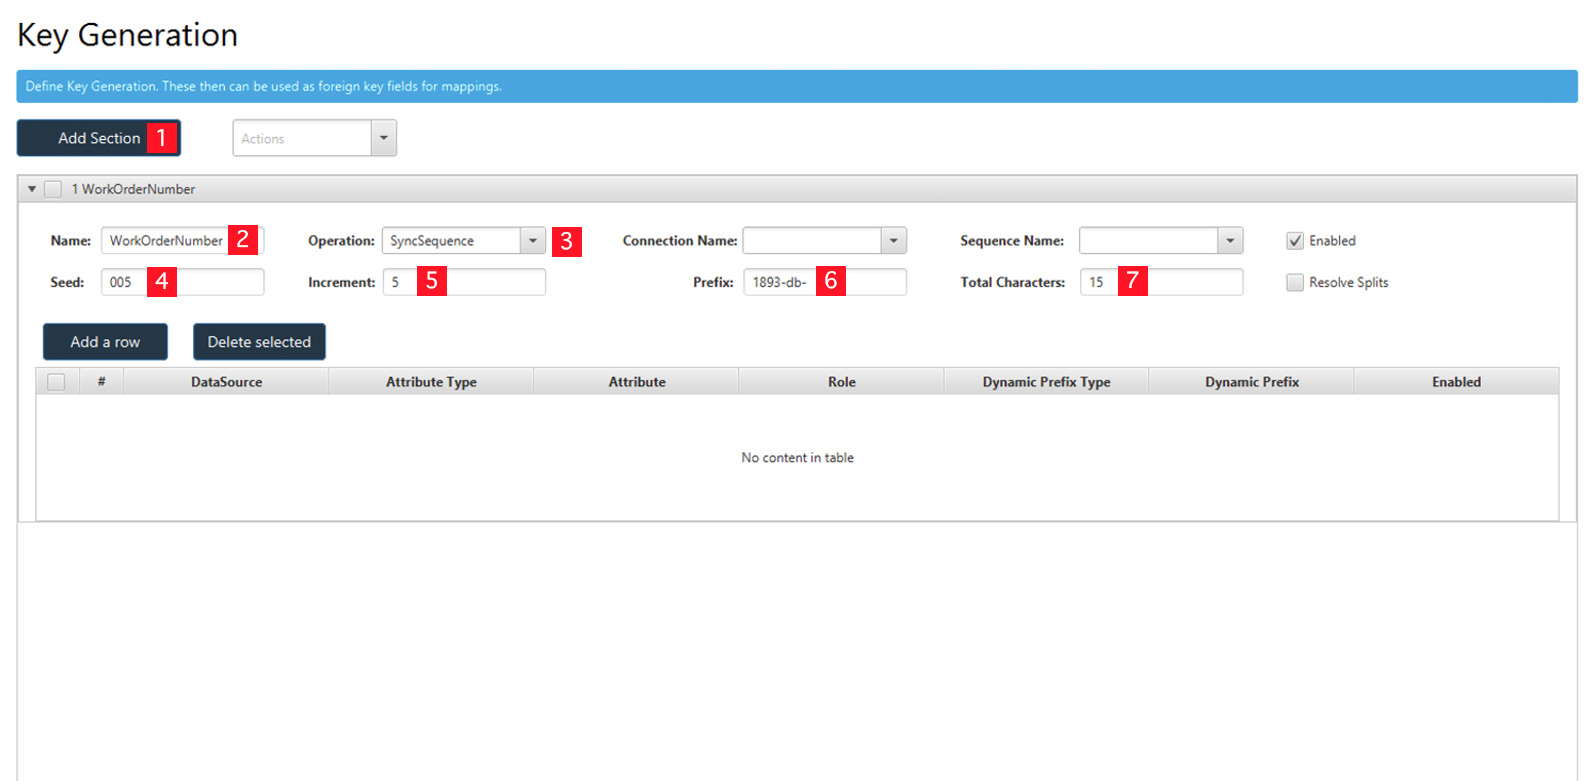1594x781 pixels.
Task: Click the Dynamic Prefix column header
Action: (x=1252, y=382)
